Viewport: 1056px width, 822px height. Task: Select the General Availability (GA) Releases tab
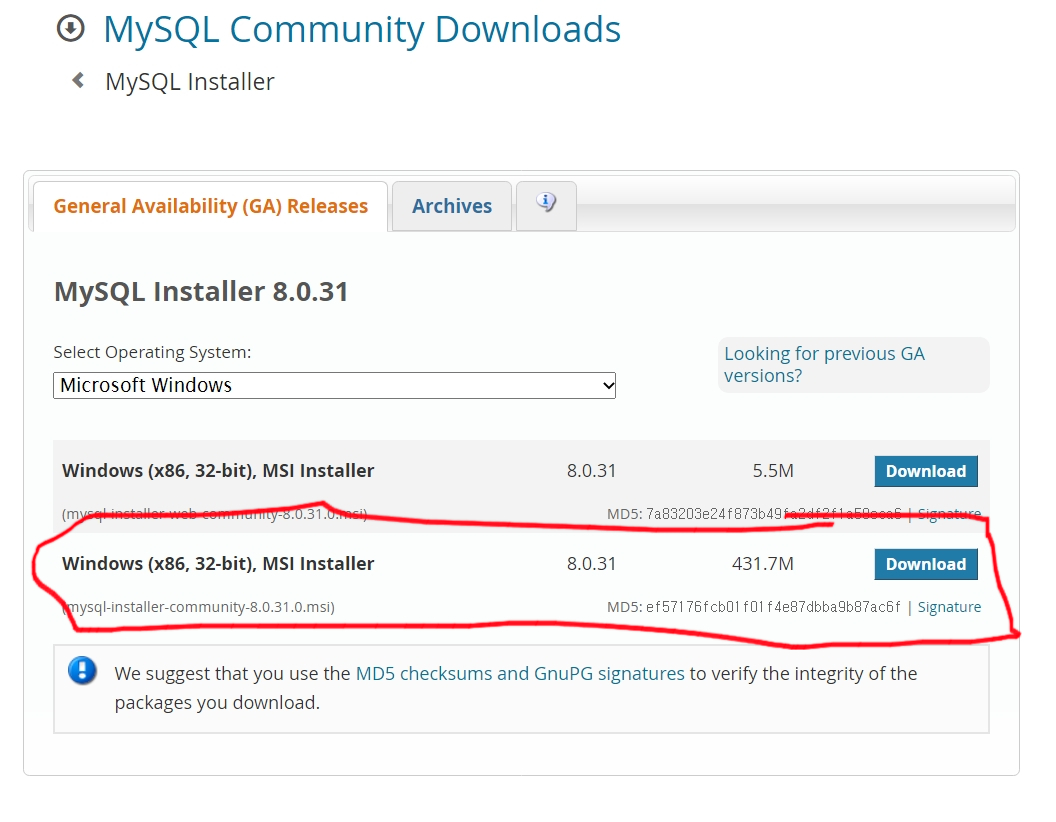(x=211, y=206)
